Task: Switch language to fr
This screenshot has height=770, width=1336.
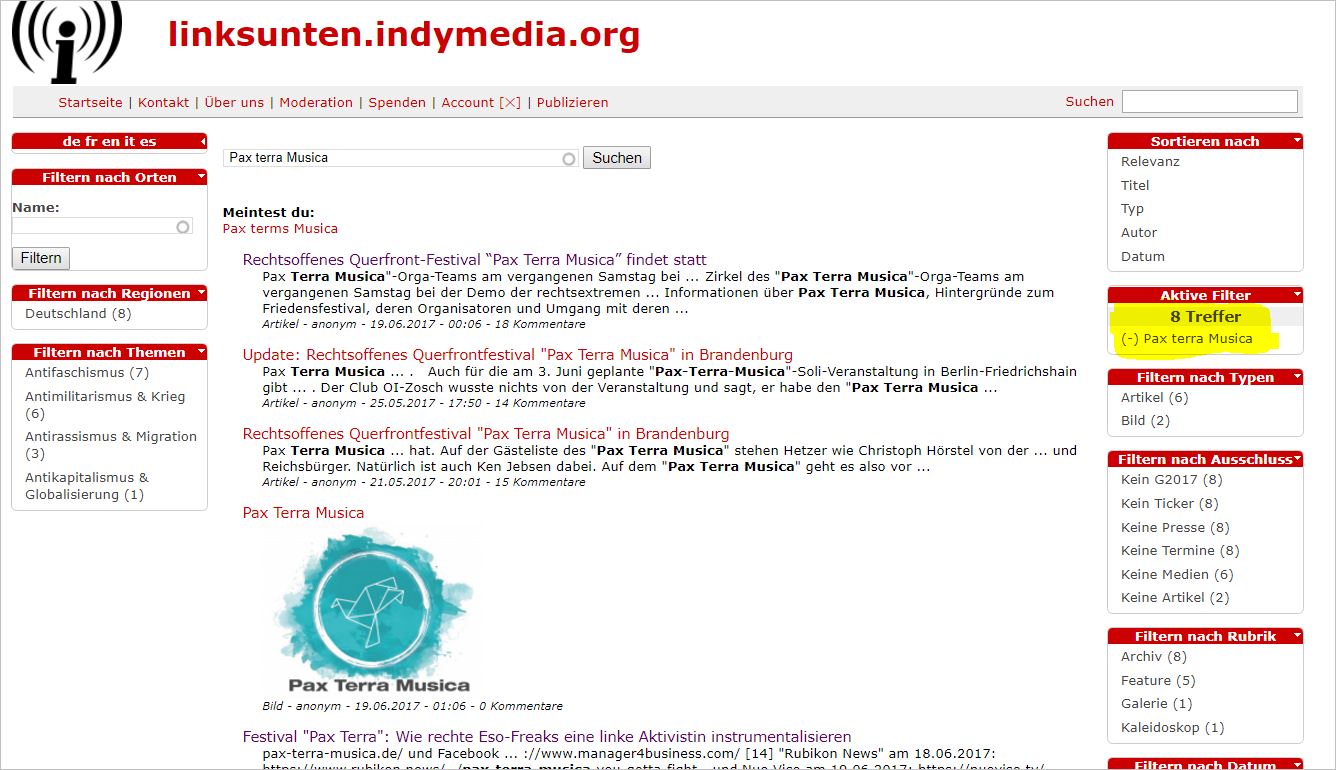Action: click(x=91, y=141)
